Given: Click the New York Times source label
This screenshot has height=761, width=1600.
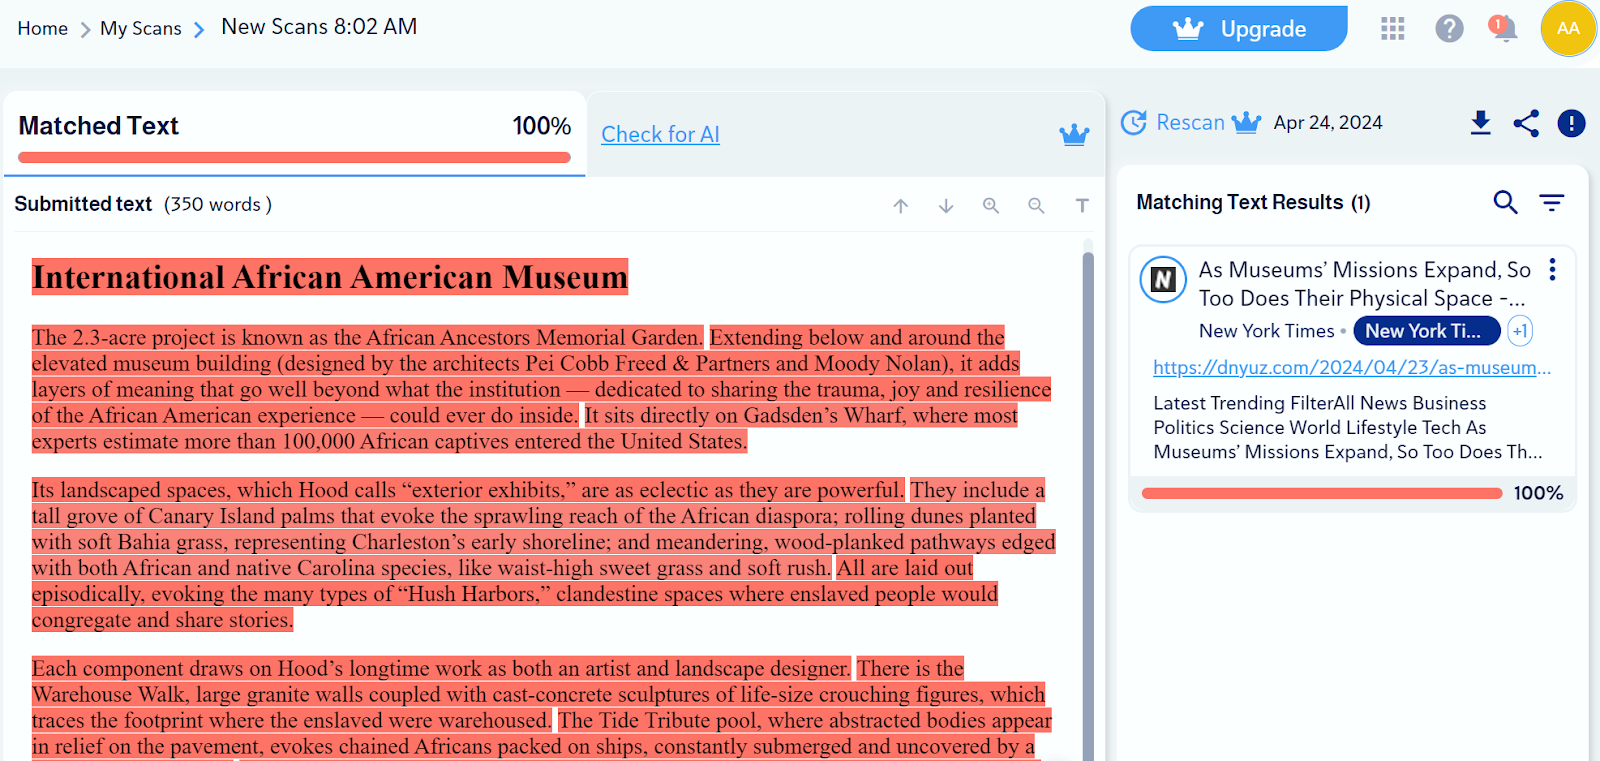Looking at the screenshot, I should pyautogui.click(x=1267, y=331).
